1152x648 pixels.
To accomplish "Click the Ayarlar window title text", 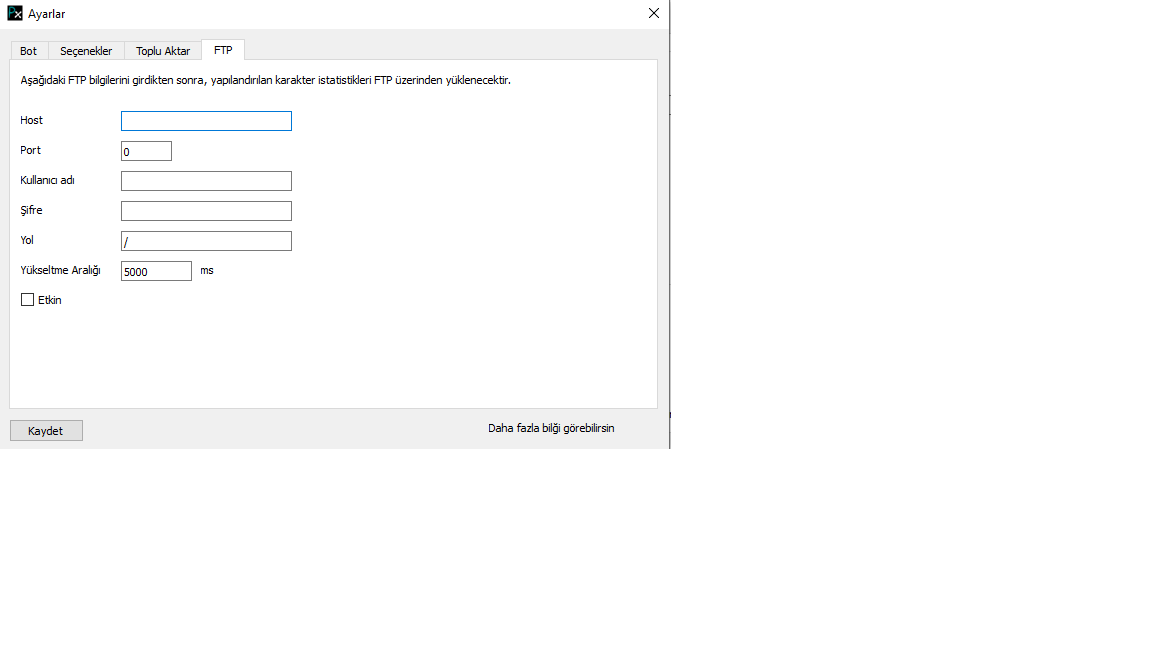I will 47,14.
